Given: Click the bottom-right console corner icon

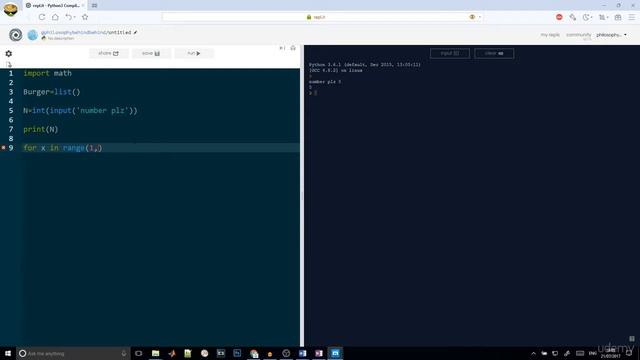Looking at the screenshot, I should 632,339.
